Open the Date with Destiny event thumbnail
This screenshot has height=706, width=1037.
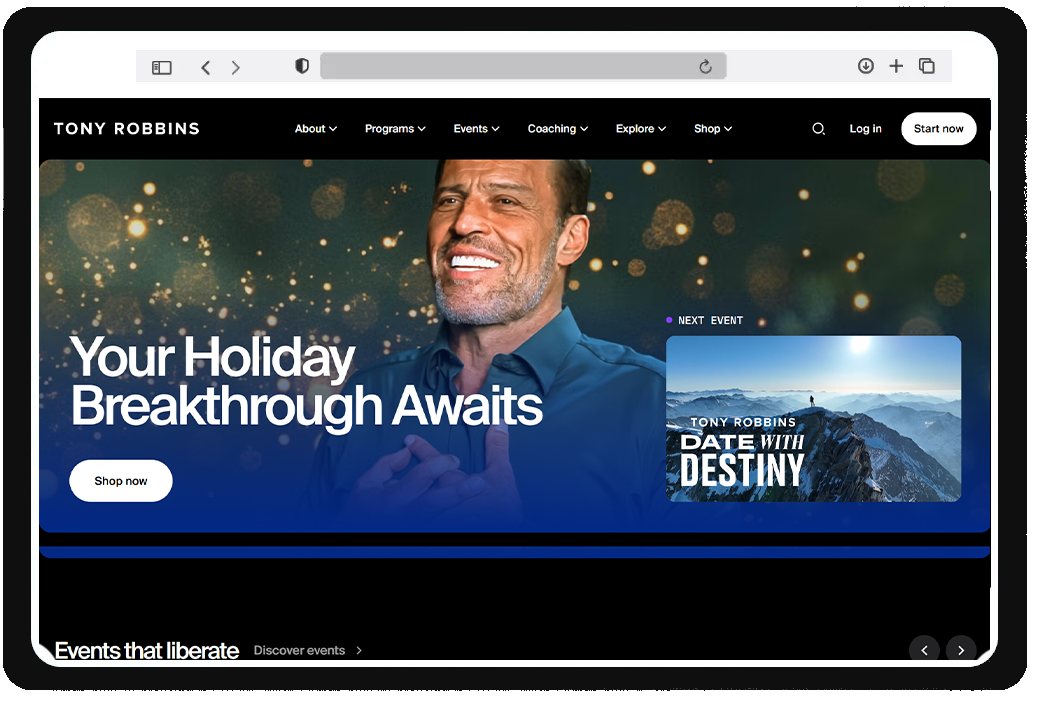click(813, 418)
